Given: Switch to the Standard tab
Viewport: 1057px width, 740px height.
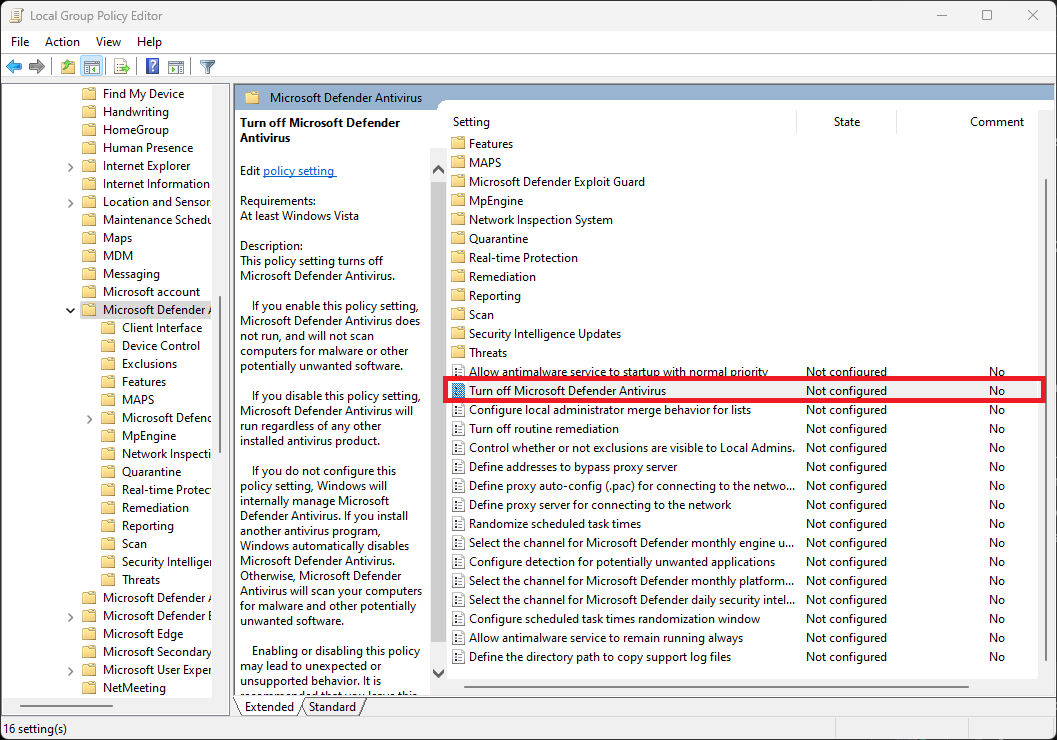Looking at the screenshot, I should click(332, 707).
